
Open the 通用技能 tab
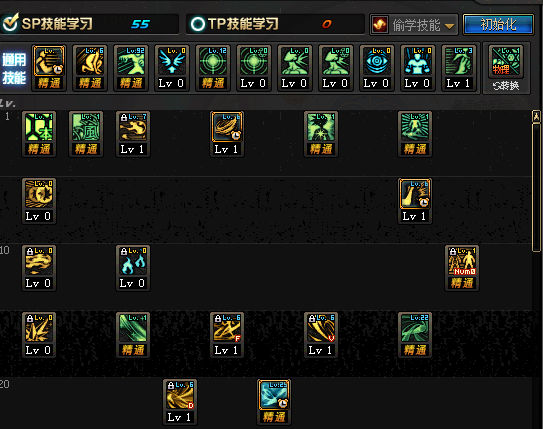14,69
